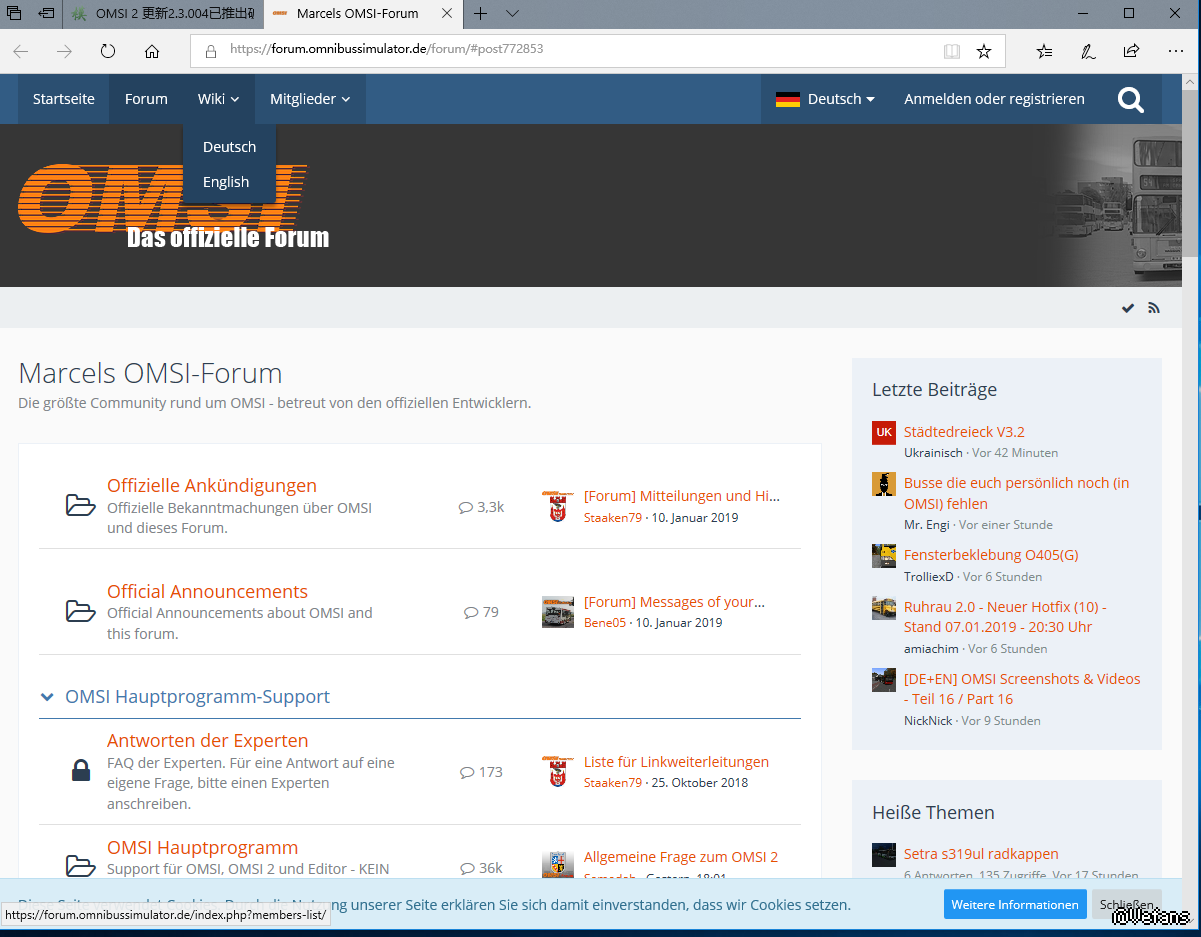This screenshot has height=937, width=1201.
Task: Open the OMSI Hauptprogramm forum link
Action: [202, 847]
